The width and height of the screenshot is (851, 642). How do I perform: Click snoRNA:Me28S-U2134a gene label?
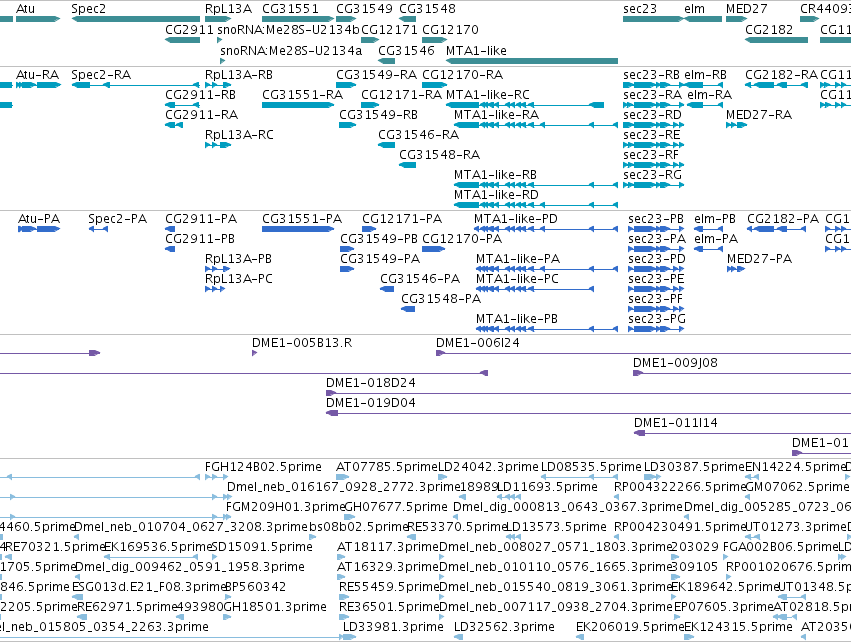click(x=291, y=50)
